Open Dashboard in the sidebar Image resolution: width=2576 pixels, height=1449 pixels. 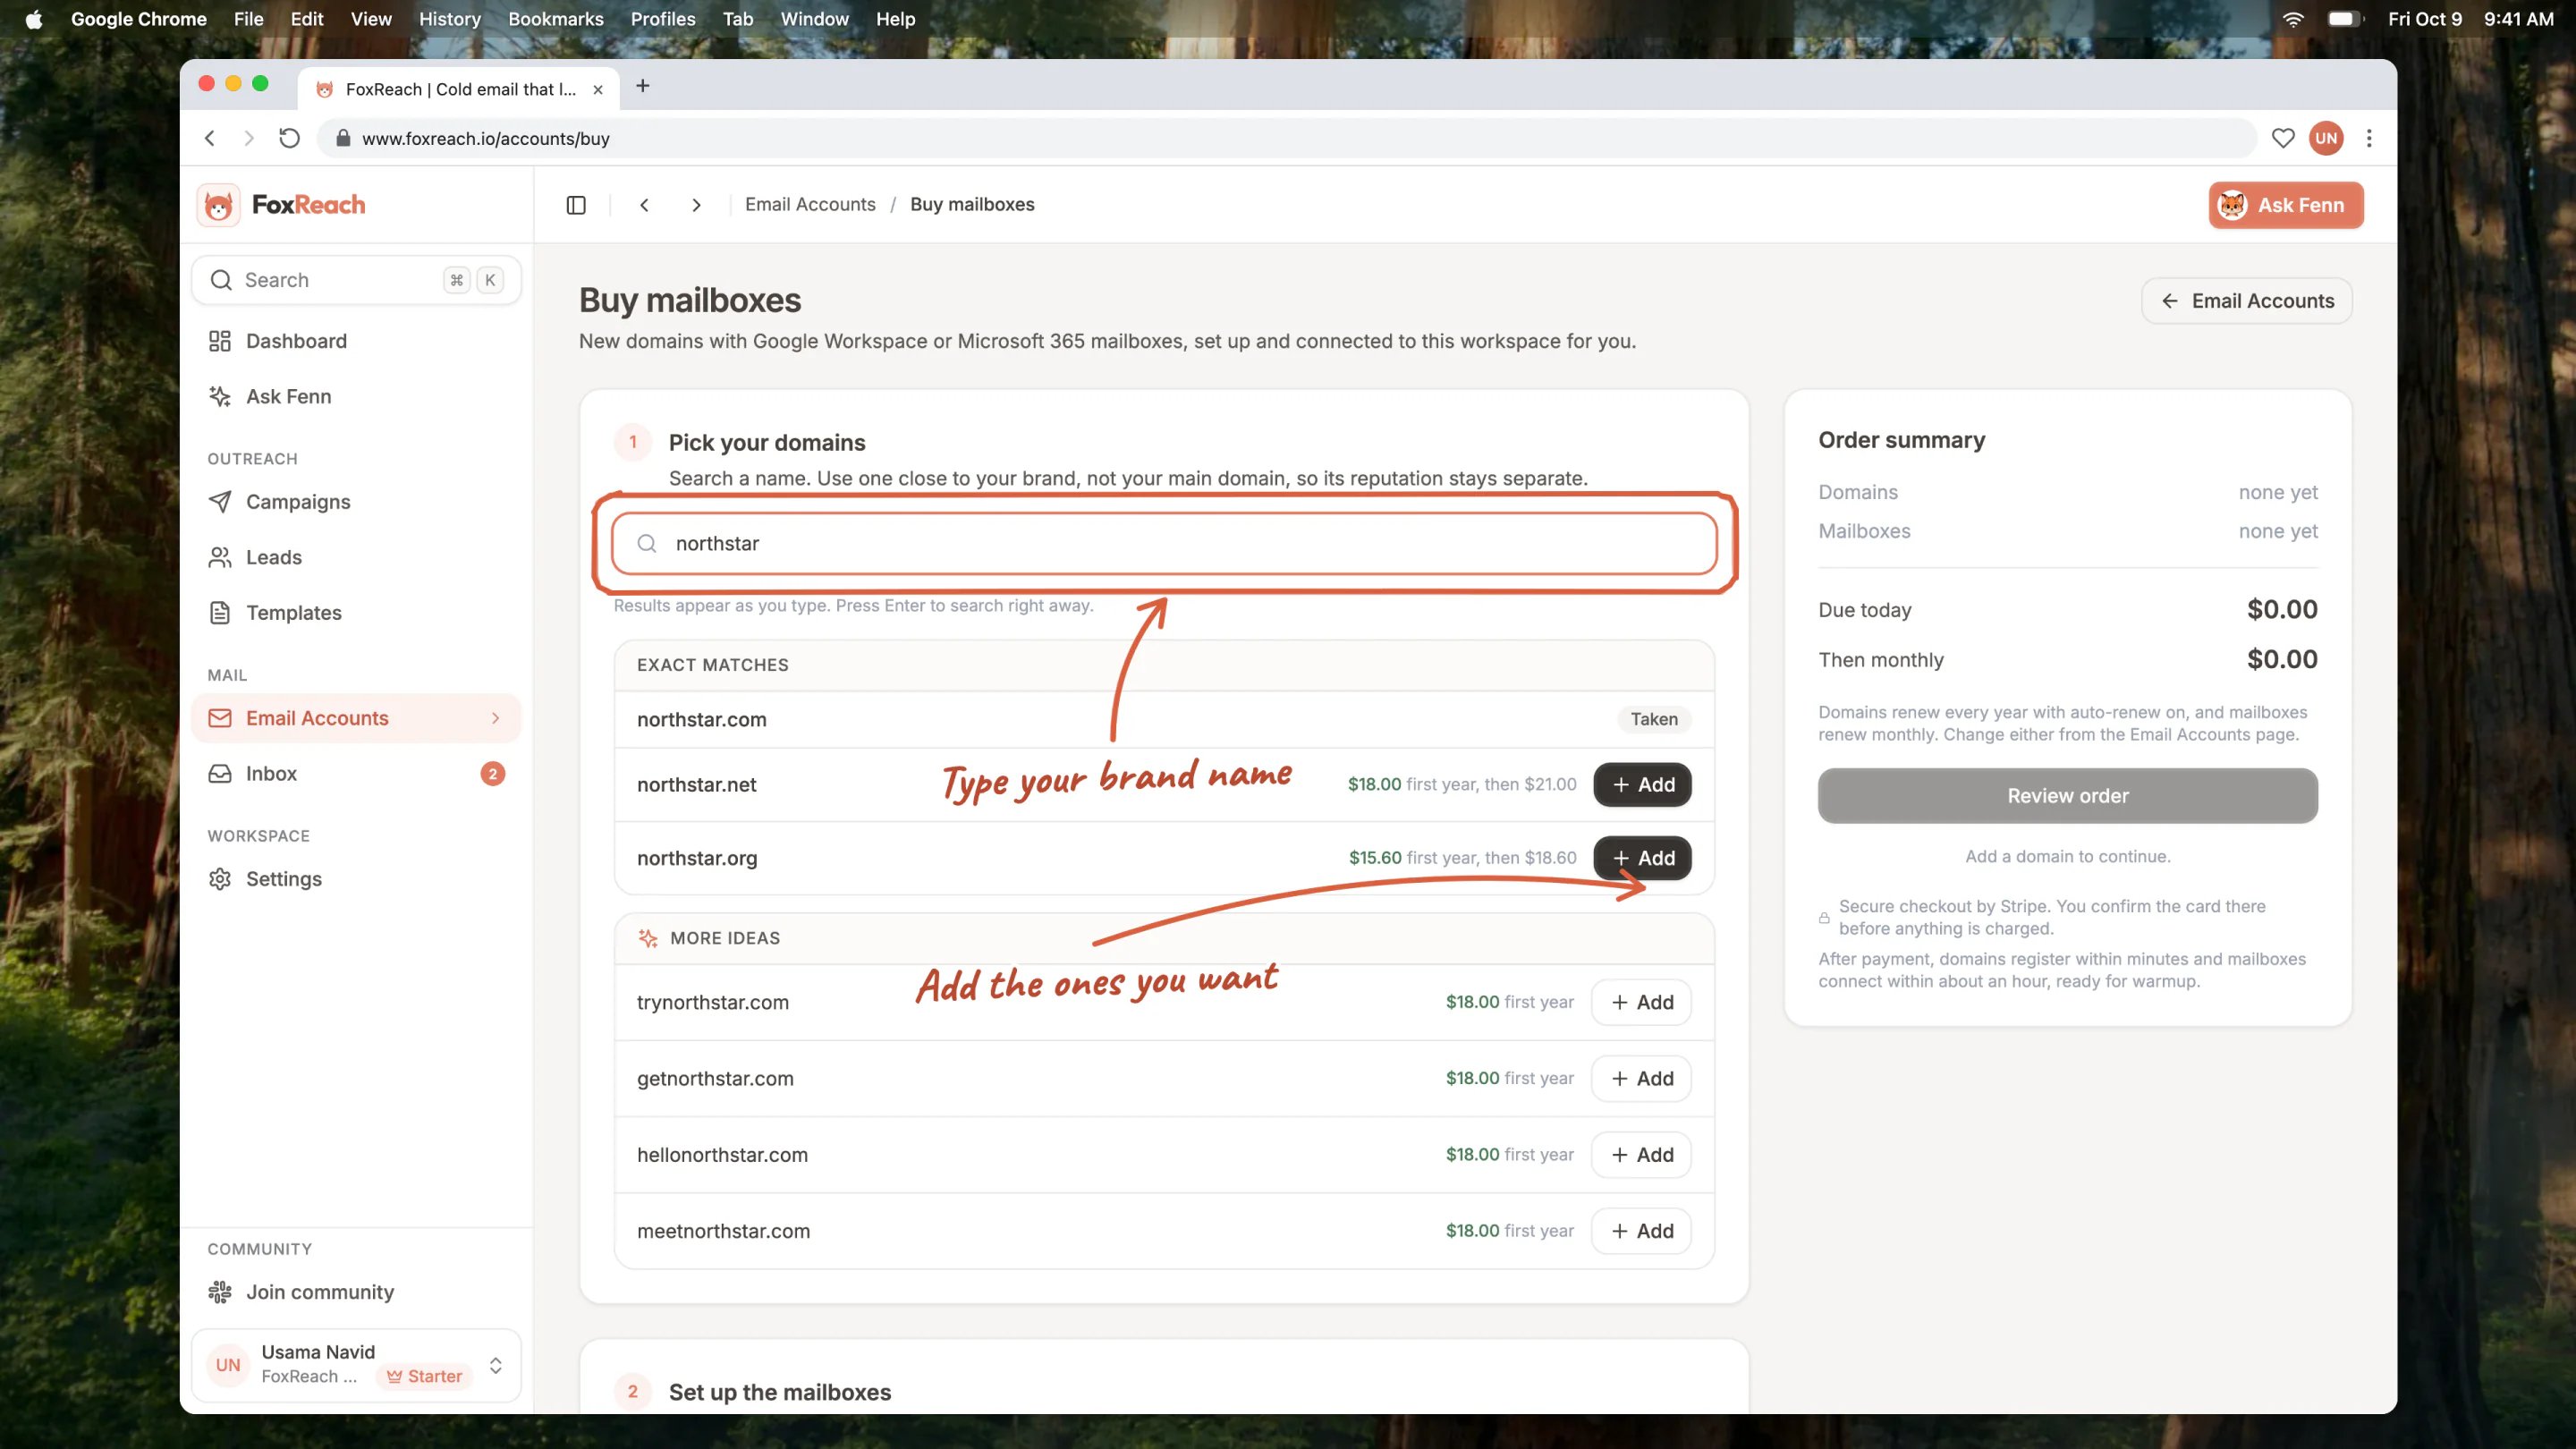(356, 341)
